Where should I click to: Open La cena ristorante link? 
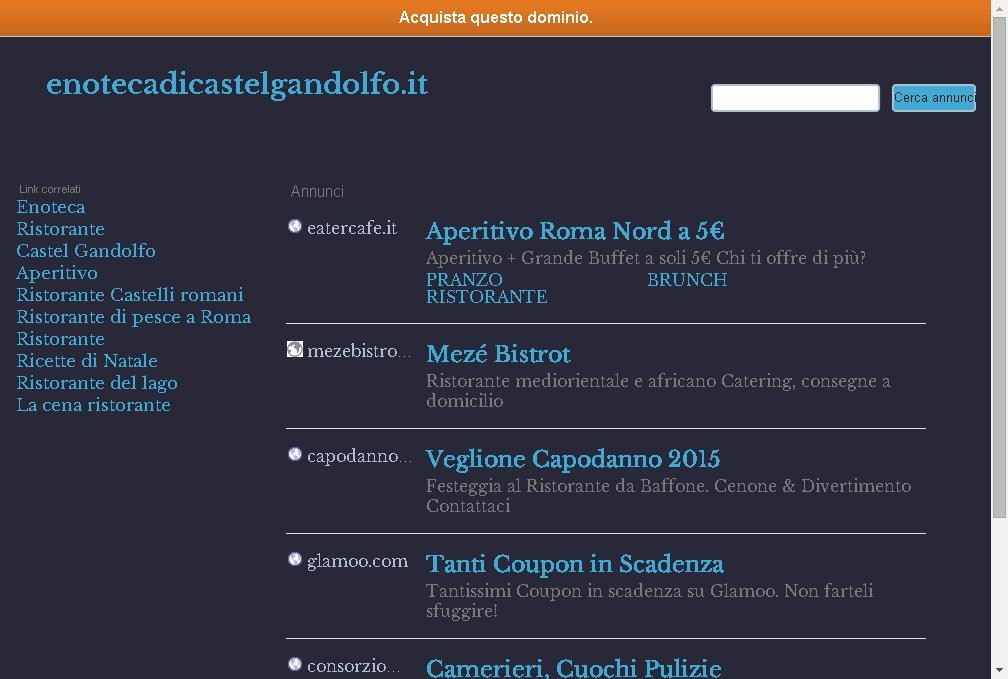(94, 405)
